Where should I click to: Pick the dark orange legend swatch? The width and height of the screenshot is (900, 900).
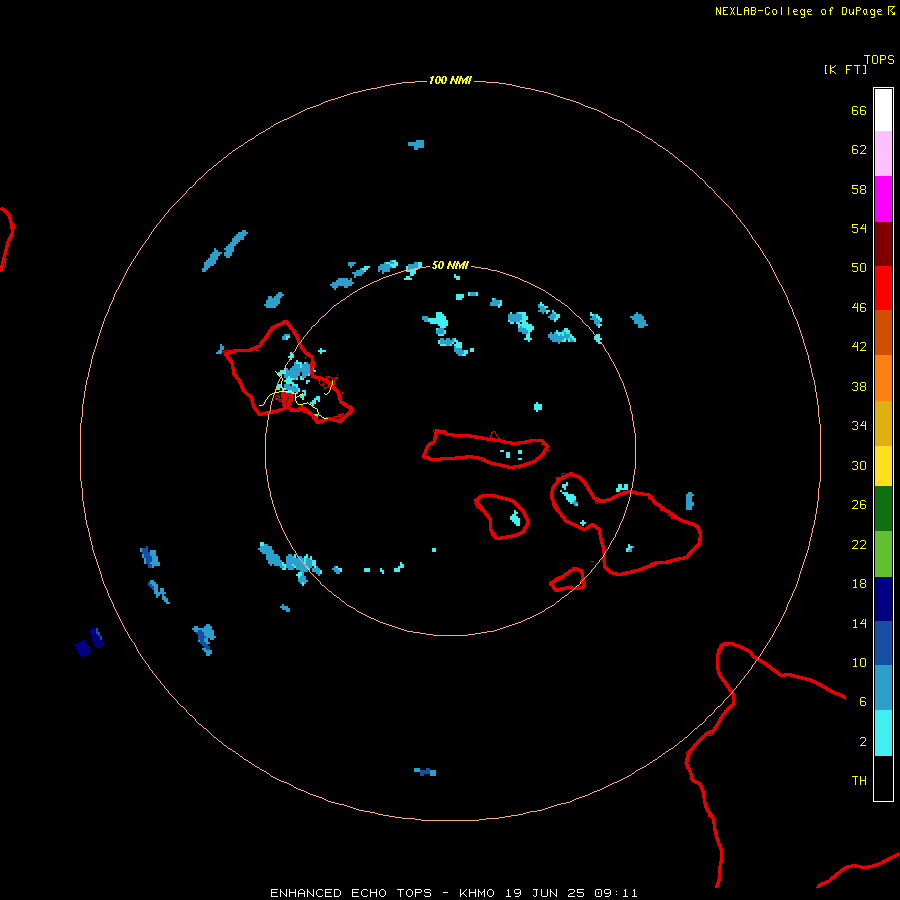(x=883, y=333)
